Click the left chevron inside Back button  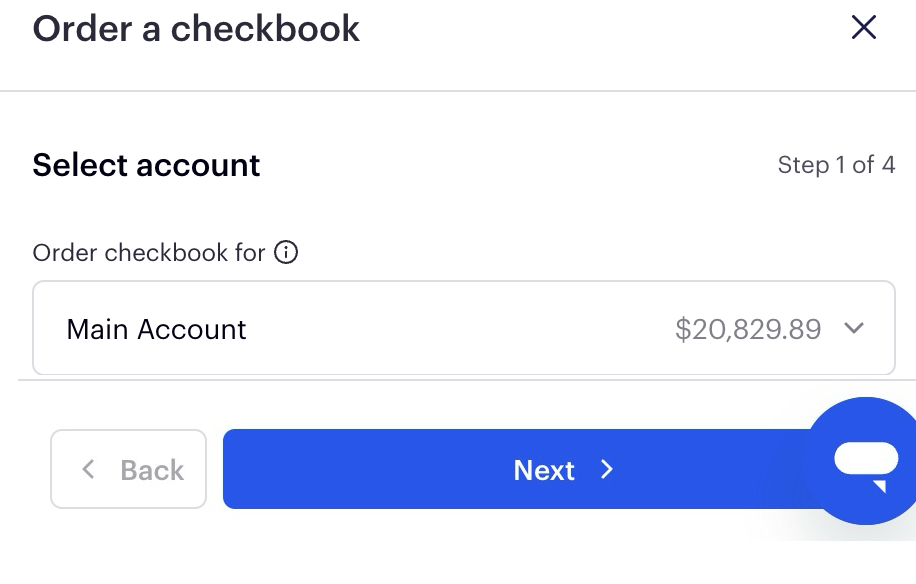tap(88, 469)
